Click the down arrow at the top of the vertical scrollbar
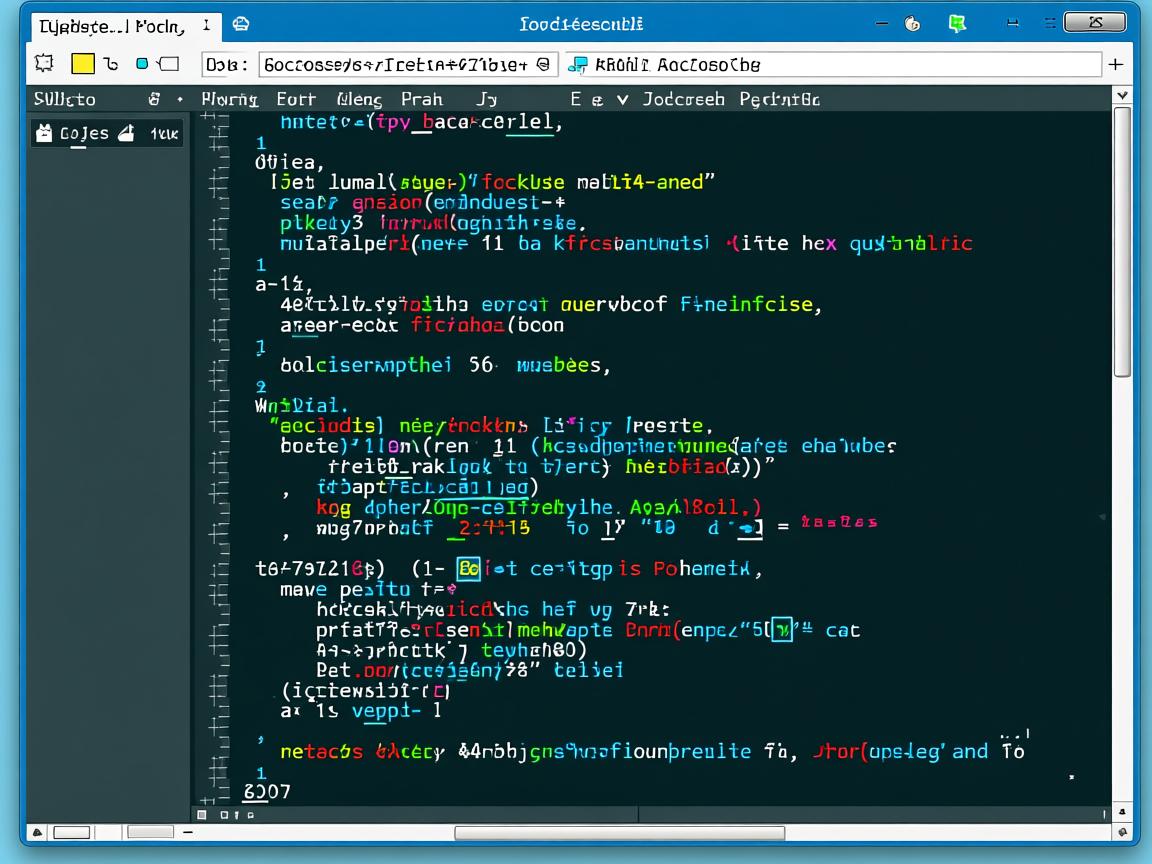Viewport: 1152px width, 864px height. [x=1122, y=95]
